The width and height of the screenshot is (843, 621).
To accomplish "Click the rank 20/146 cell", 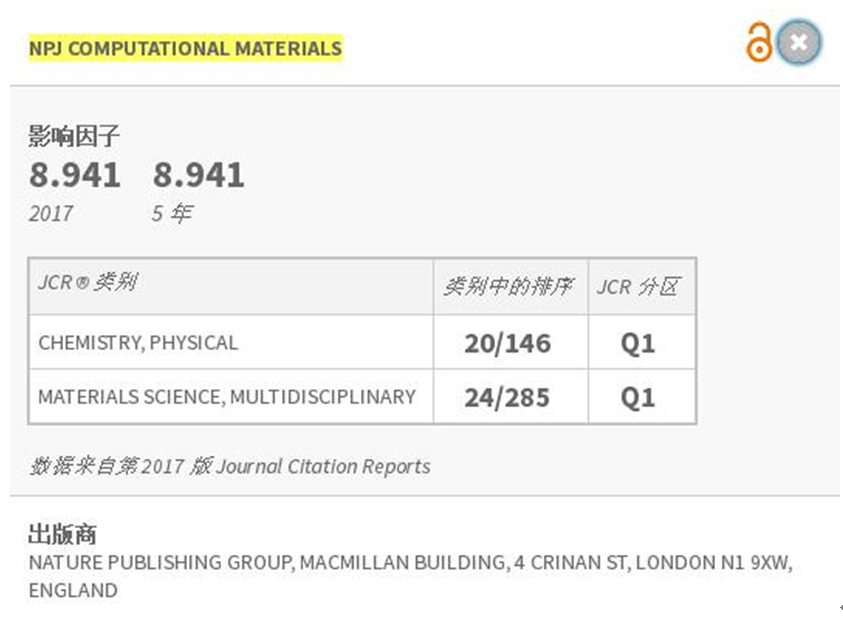I will point(508,344).
